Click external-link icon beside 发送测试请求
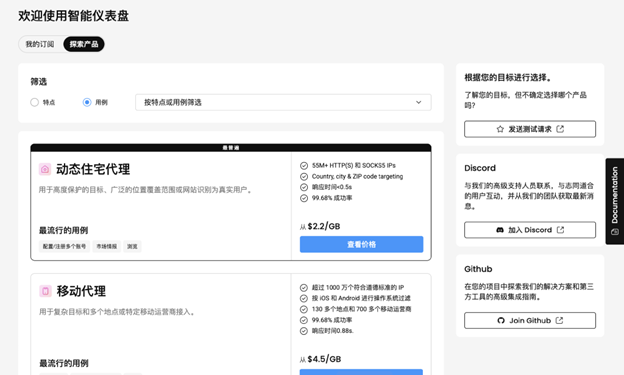 point(560,129)
